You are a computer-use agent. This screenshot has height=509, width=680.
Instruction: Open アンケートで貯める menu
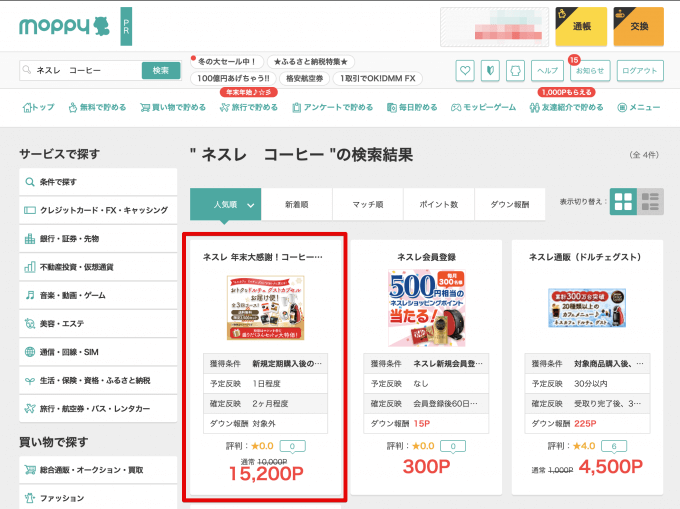[x=332, y=107]
